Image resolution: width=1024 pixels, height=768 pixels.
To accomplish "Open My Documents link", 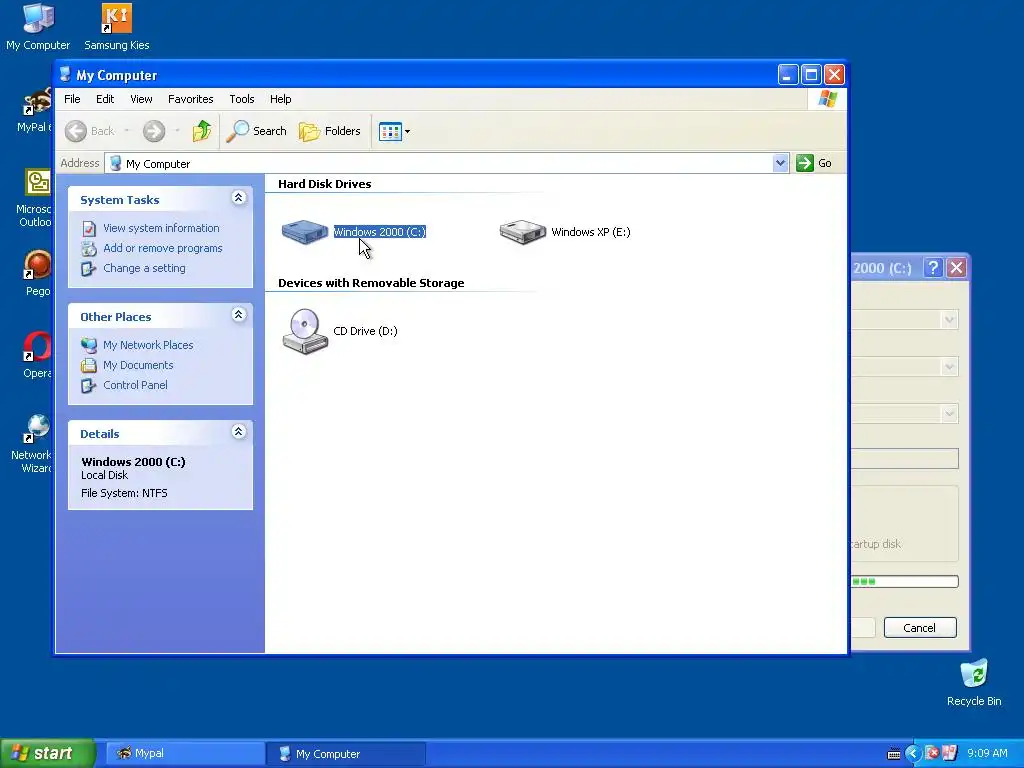I will (138, 365).
